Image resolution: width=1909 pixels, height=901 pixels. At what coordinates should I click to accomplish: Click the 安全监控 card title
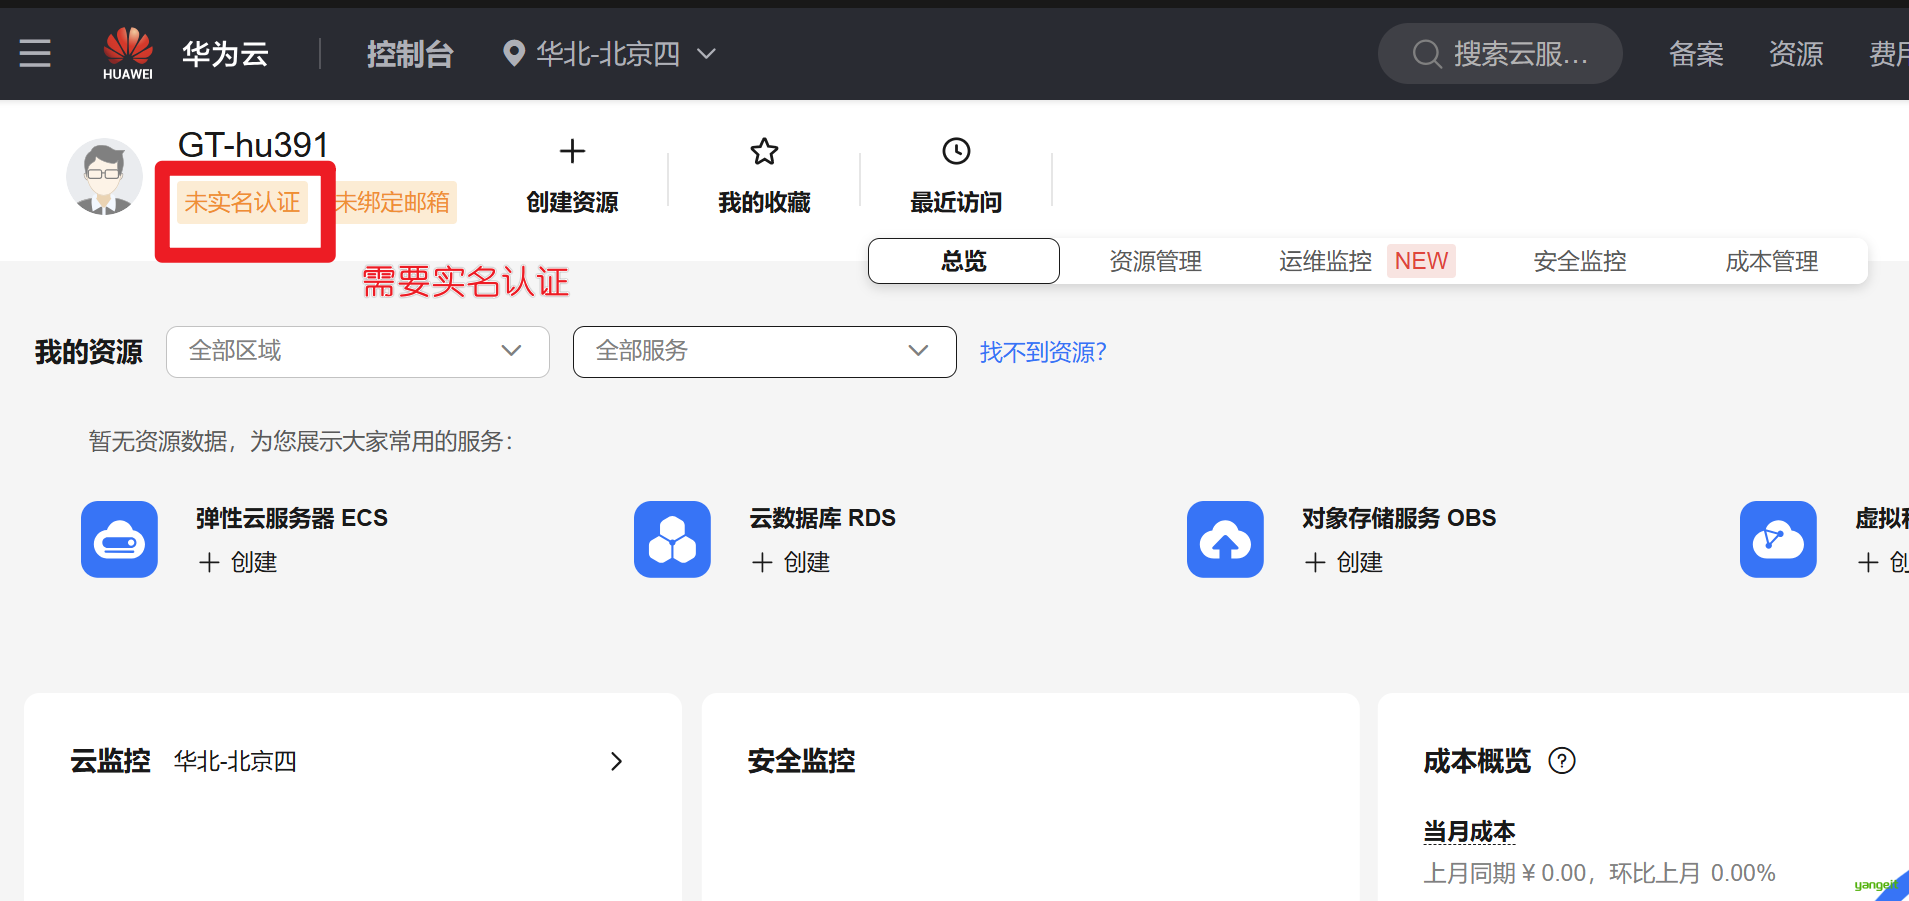(801, 761)
